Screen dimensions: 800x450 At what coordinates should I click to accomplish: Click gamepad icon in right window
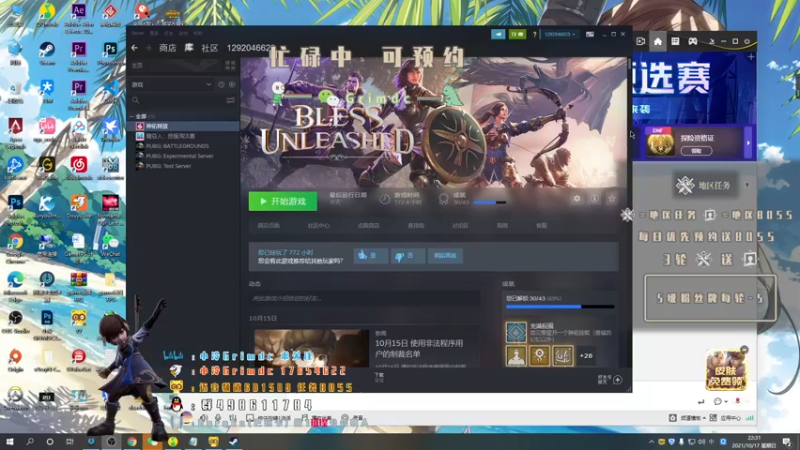pyautogui.click(x=692, y=41)
